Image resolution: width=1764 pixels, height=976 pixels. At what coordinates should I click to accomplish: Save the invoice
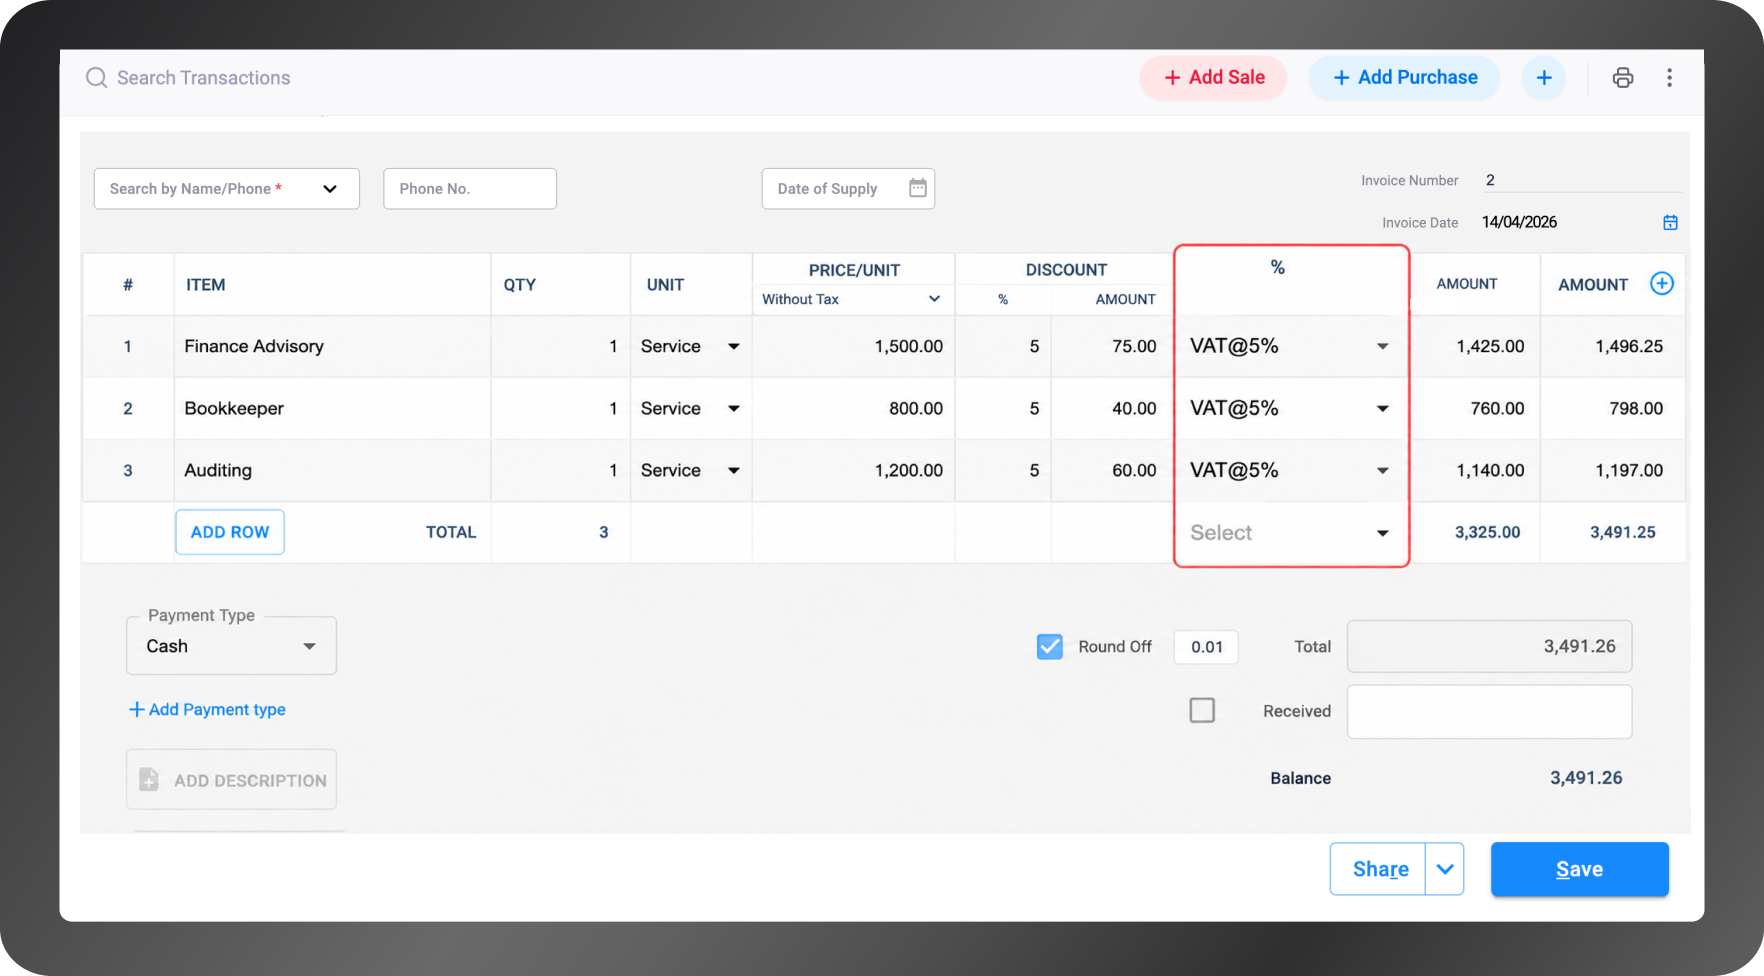coord(1579,869)
